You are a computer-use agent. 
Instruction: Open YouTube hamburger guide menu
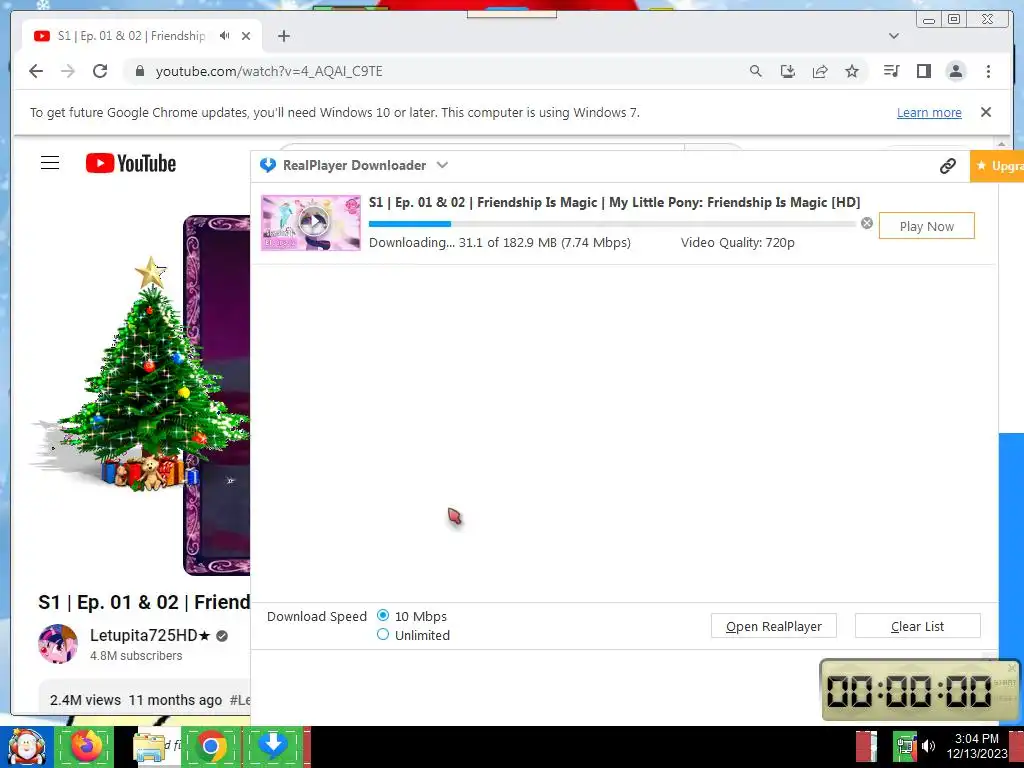tap(50, 163)
